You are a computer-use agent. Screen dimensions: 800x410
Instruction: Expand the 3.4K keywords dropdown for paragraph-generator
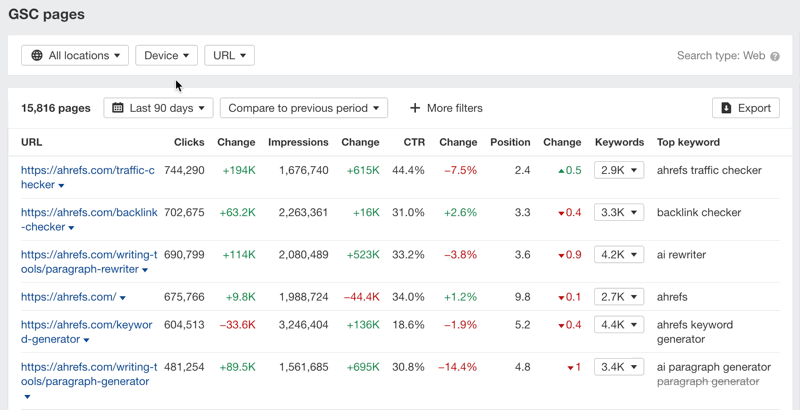pyautogui.click(x=618, y=367)
